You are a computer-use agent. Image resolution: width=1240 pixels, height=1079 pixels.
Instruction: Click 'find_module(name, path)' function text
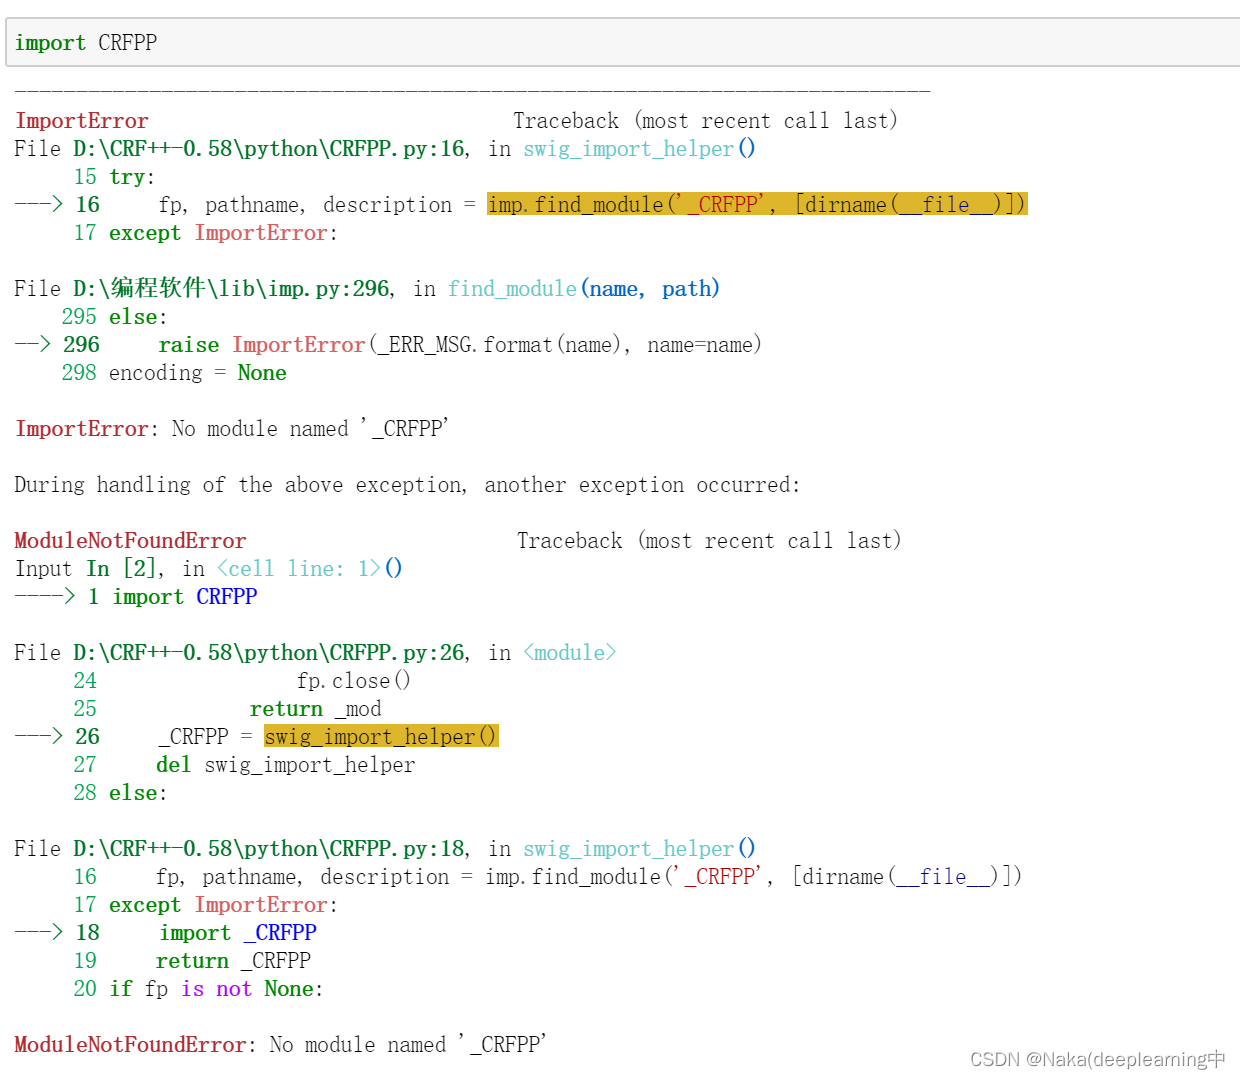[584, 289]
